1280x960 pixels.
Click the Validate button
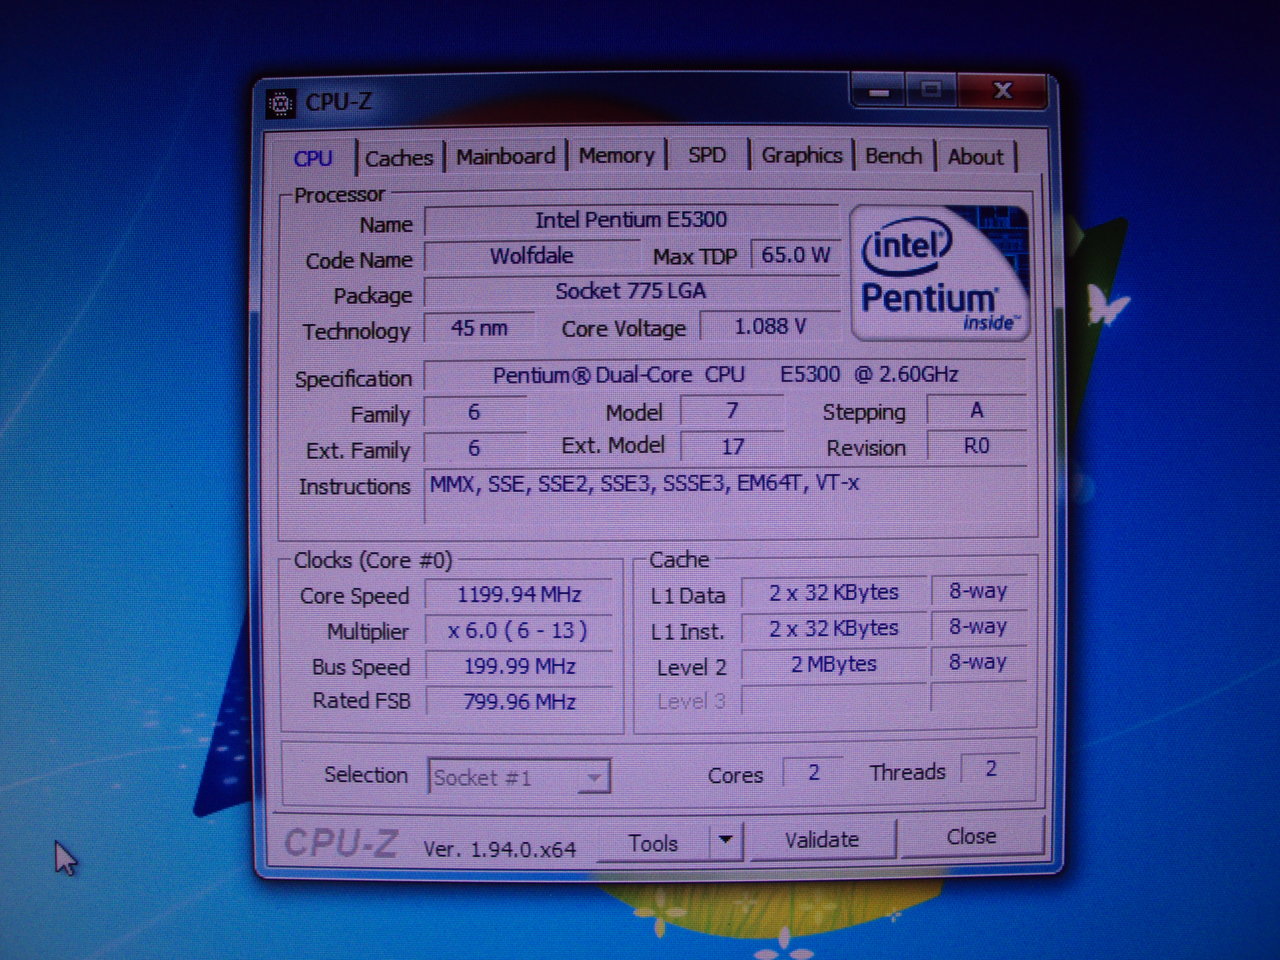coord(822,840)
